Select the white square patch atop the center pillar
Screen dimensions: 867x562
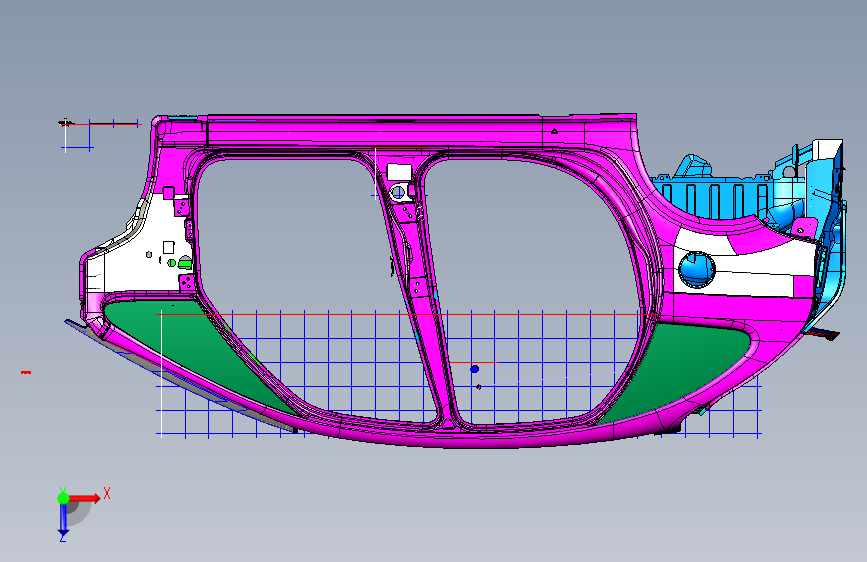(399, 172)
